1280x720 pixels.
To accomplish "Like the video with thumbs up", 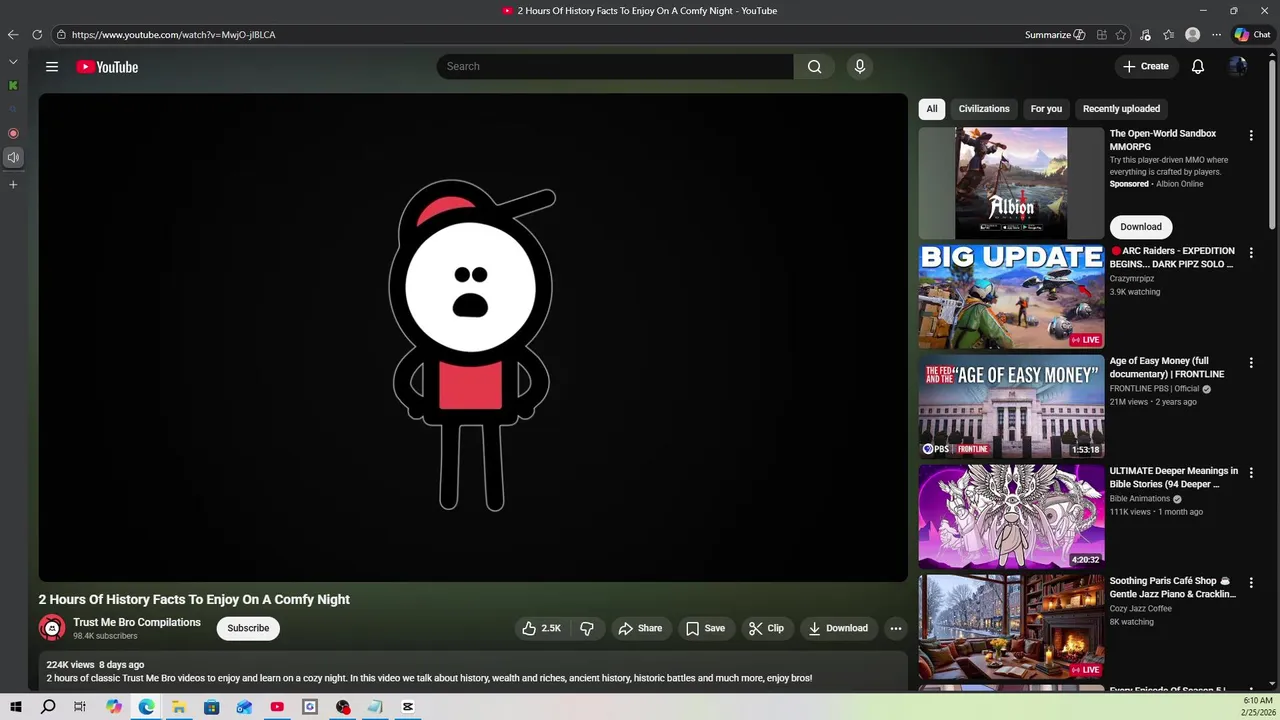I will coord(541,628).
